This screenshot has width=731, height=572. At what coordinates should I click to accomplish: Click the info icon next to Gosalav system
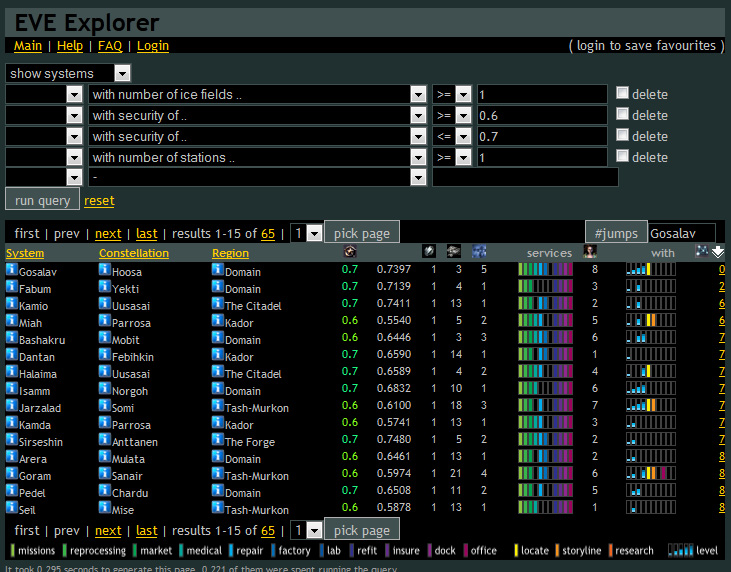12,269
